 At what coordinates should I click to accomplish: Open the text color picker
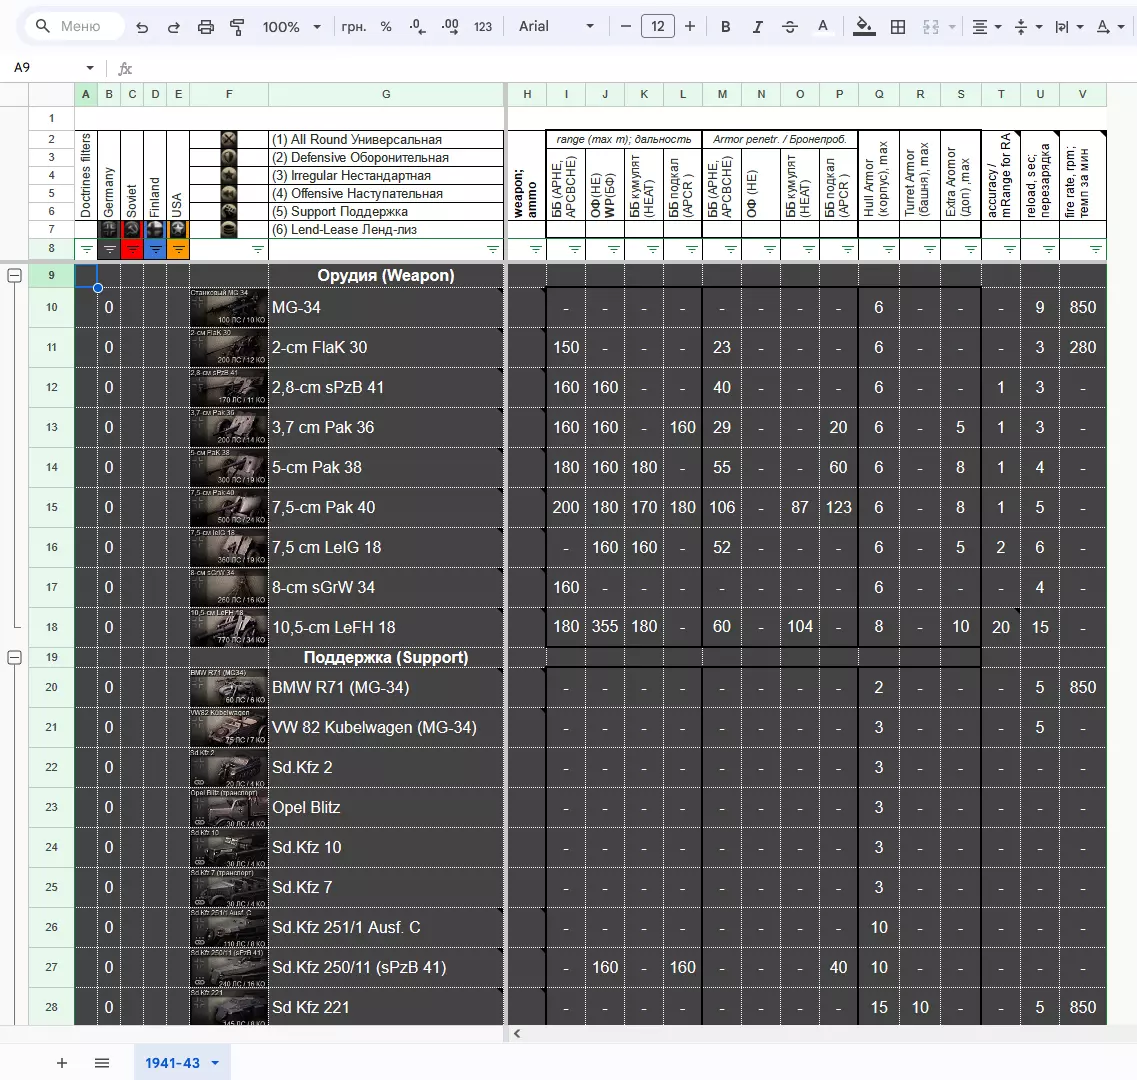coord(822,27)
